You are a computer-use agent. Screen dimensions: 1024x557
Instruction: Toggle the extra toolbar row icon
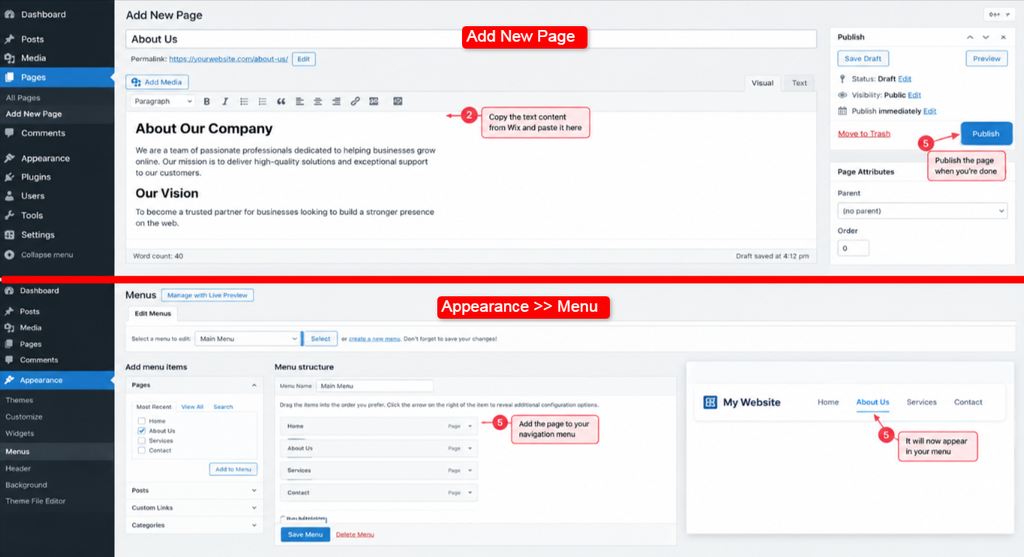coord(397,101)
